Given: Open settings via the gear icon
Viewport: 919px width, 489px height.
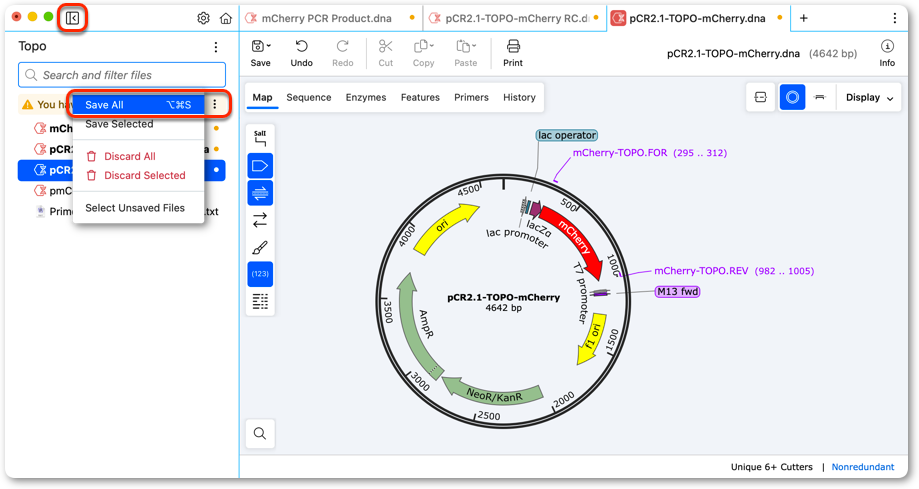Looking at the screenshot, I should (203, 18).
